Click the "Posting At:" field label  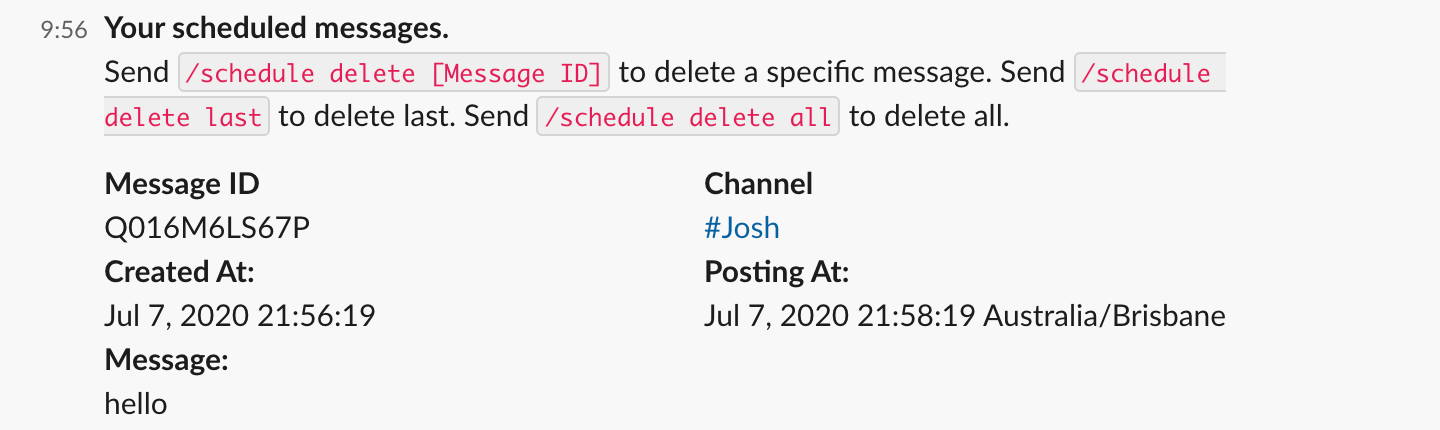[x=776, y=272]
